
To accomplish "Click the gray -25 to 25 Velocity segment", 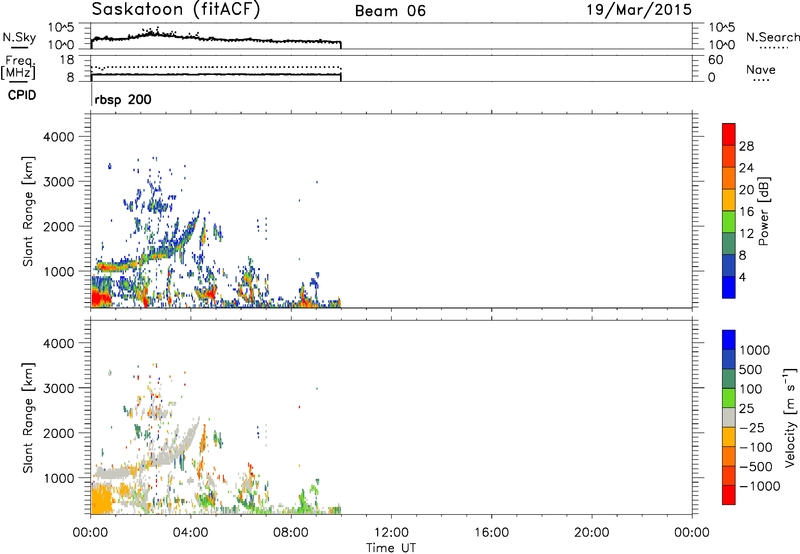I will [729, 418].
